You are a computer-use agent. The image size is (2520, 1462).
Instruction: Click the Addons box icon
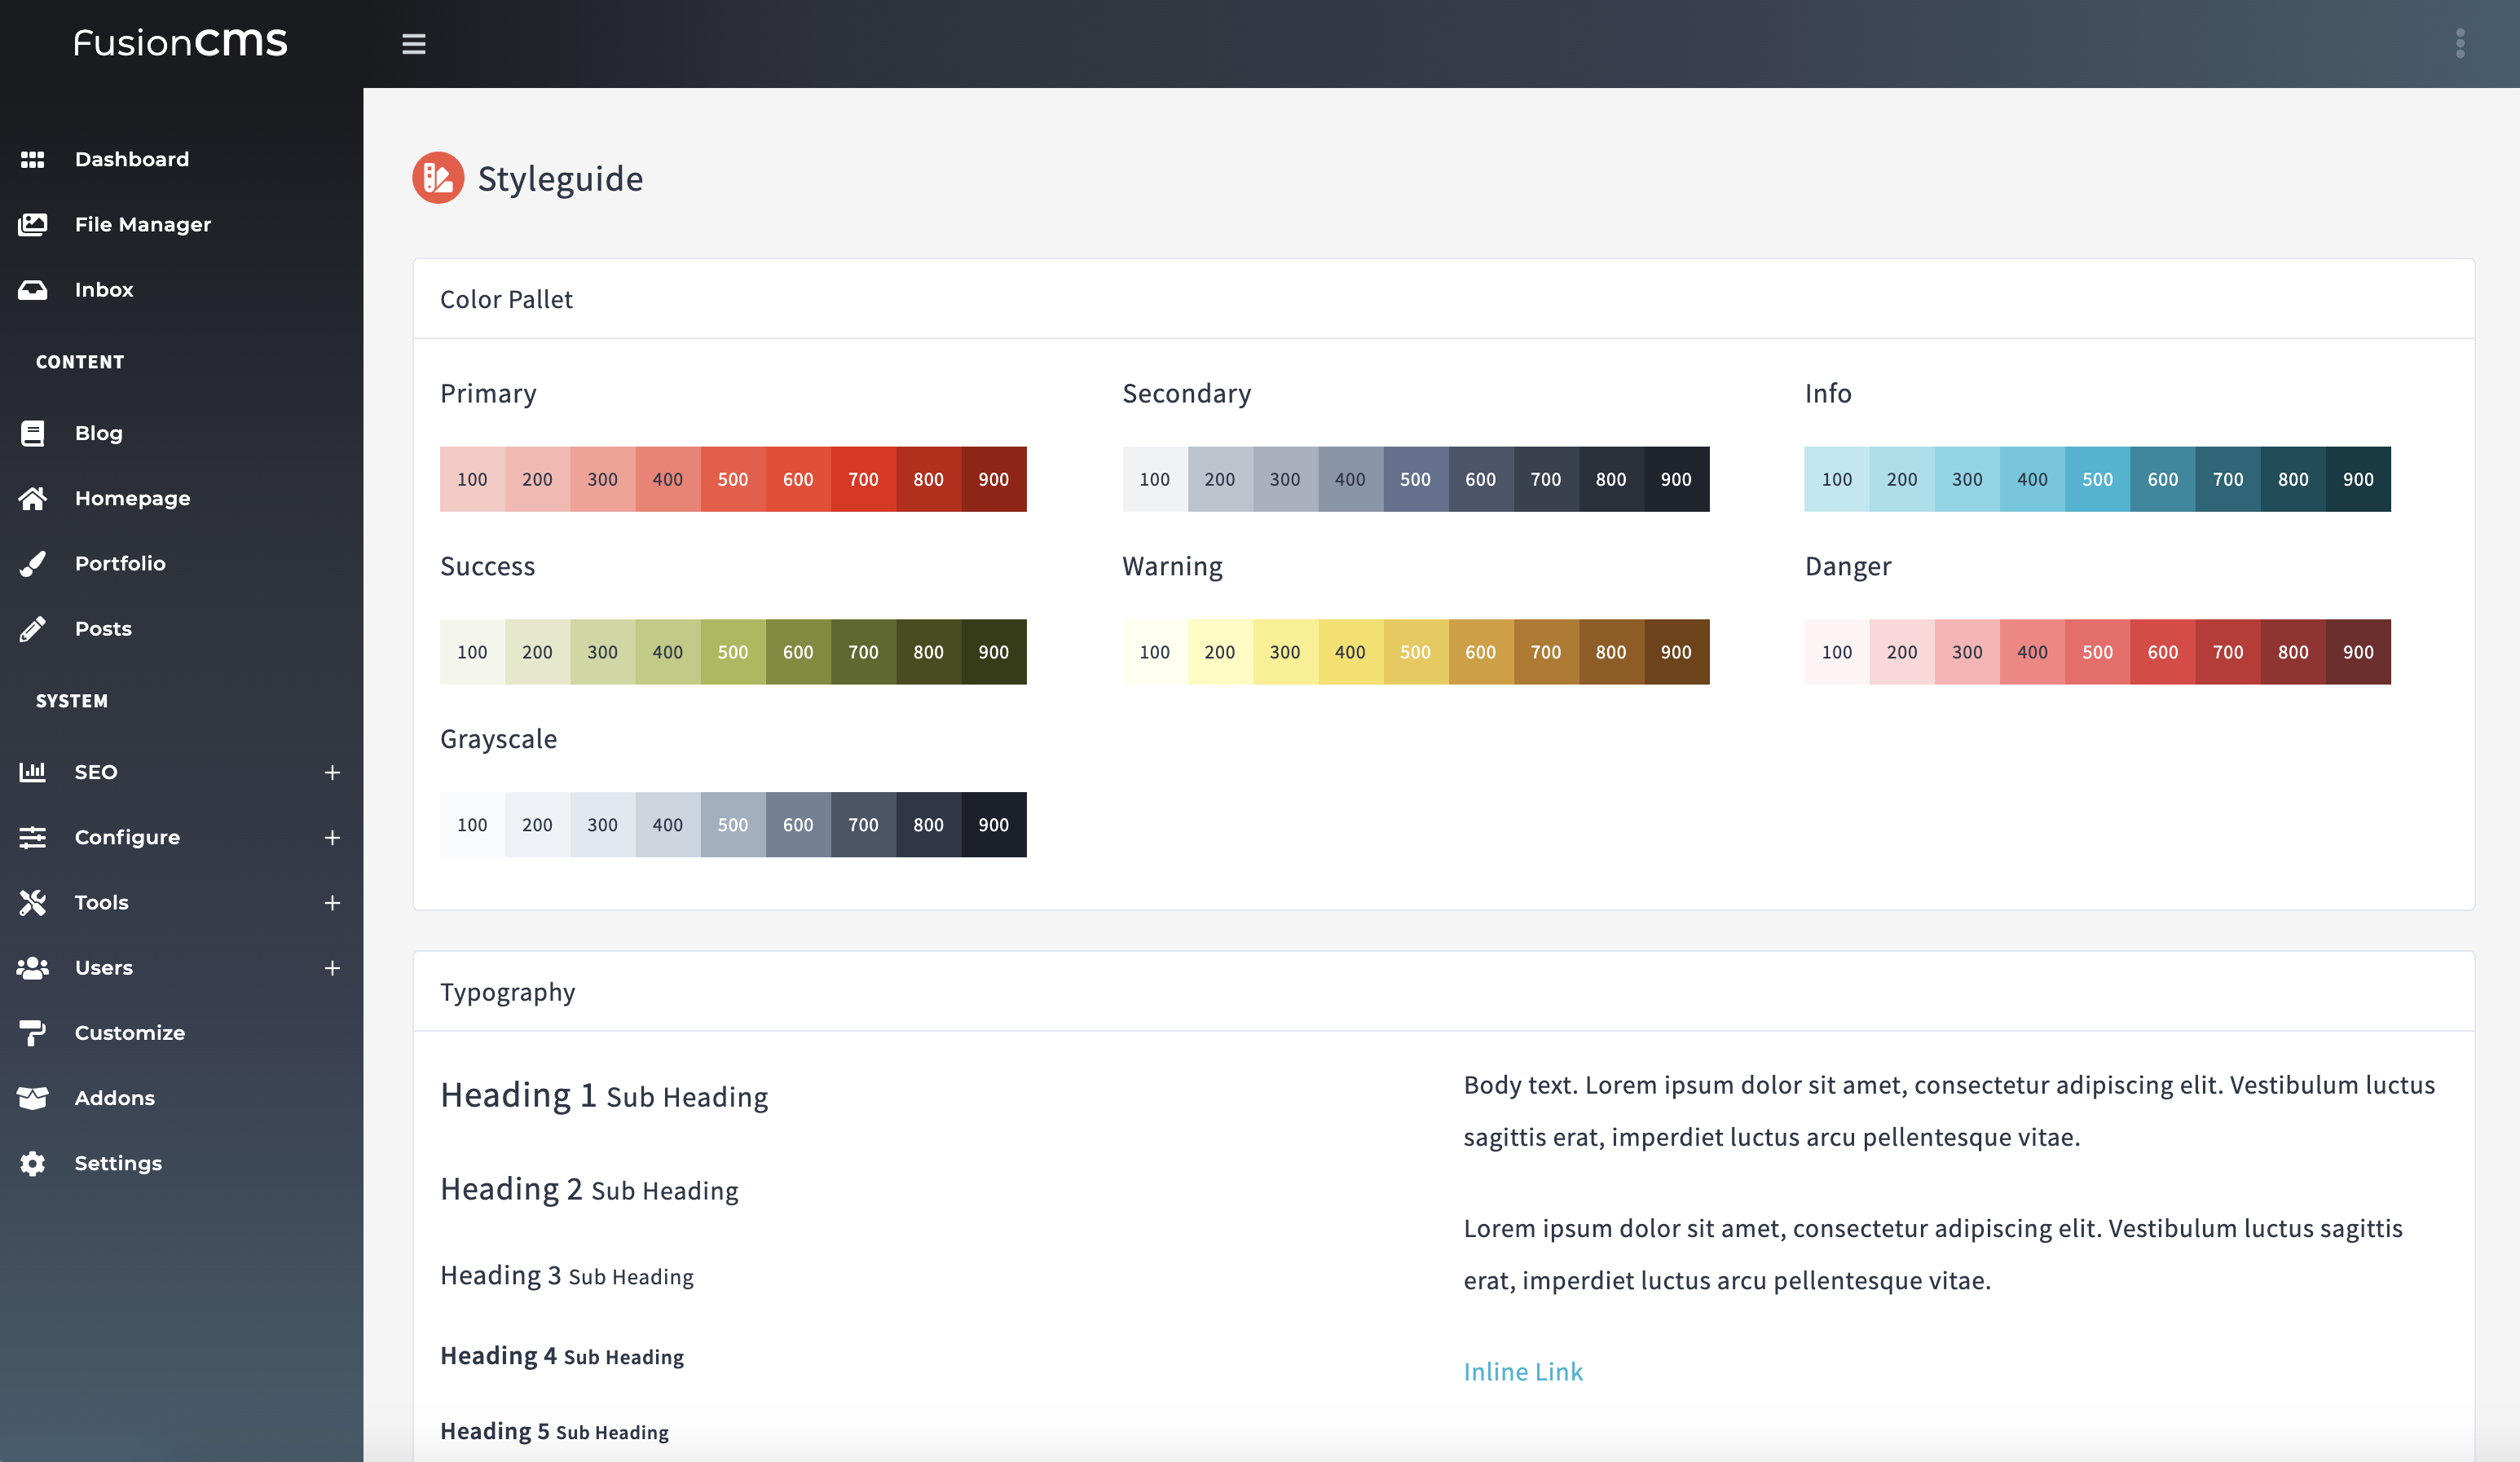point(32,1097)
